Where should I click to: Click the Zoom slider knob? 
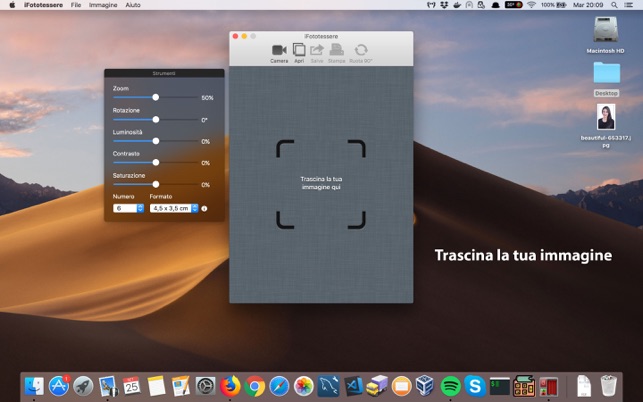(156, 97)
